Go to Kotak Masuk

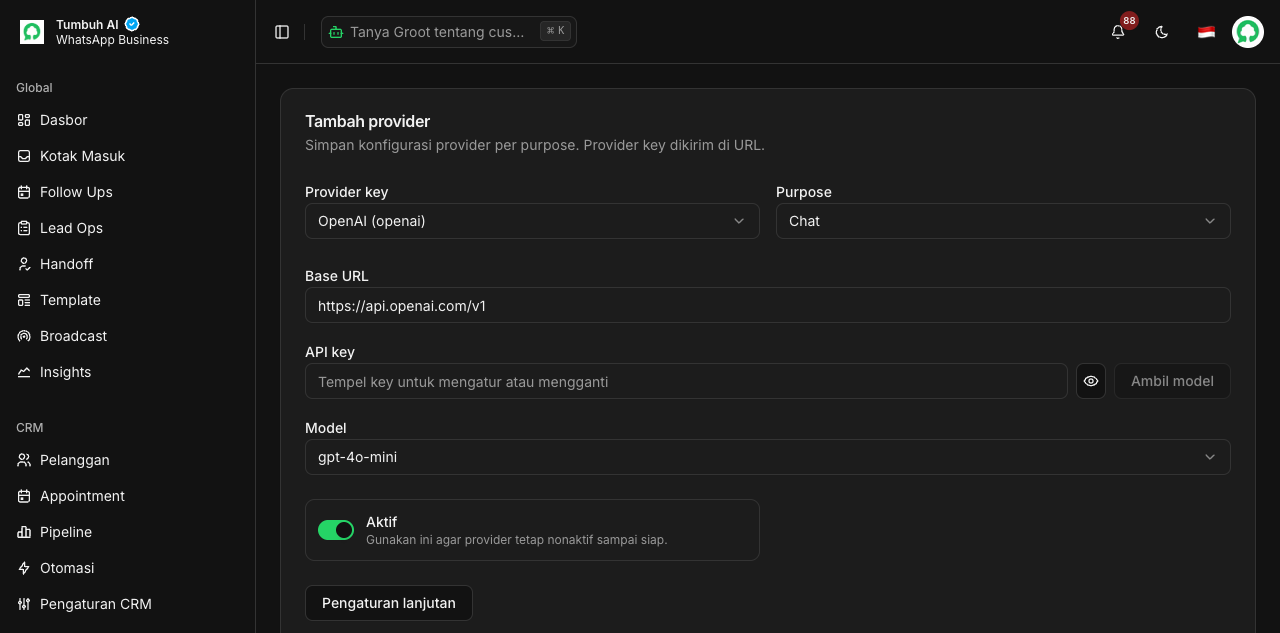pyautogui.click(x=128, y=156)
